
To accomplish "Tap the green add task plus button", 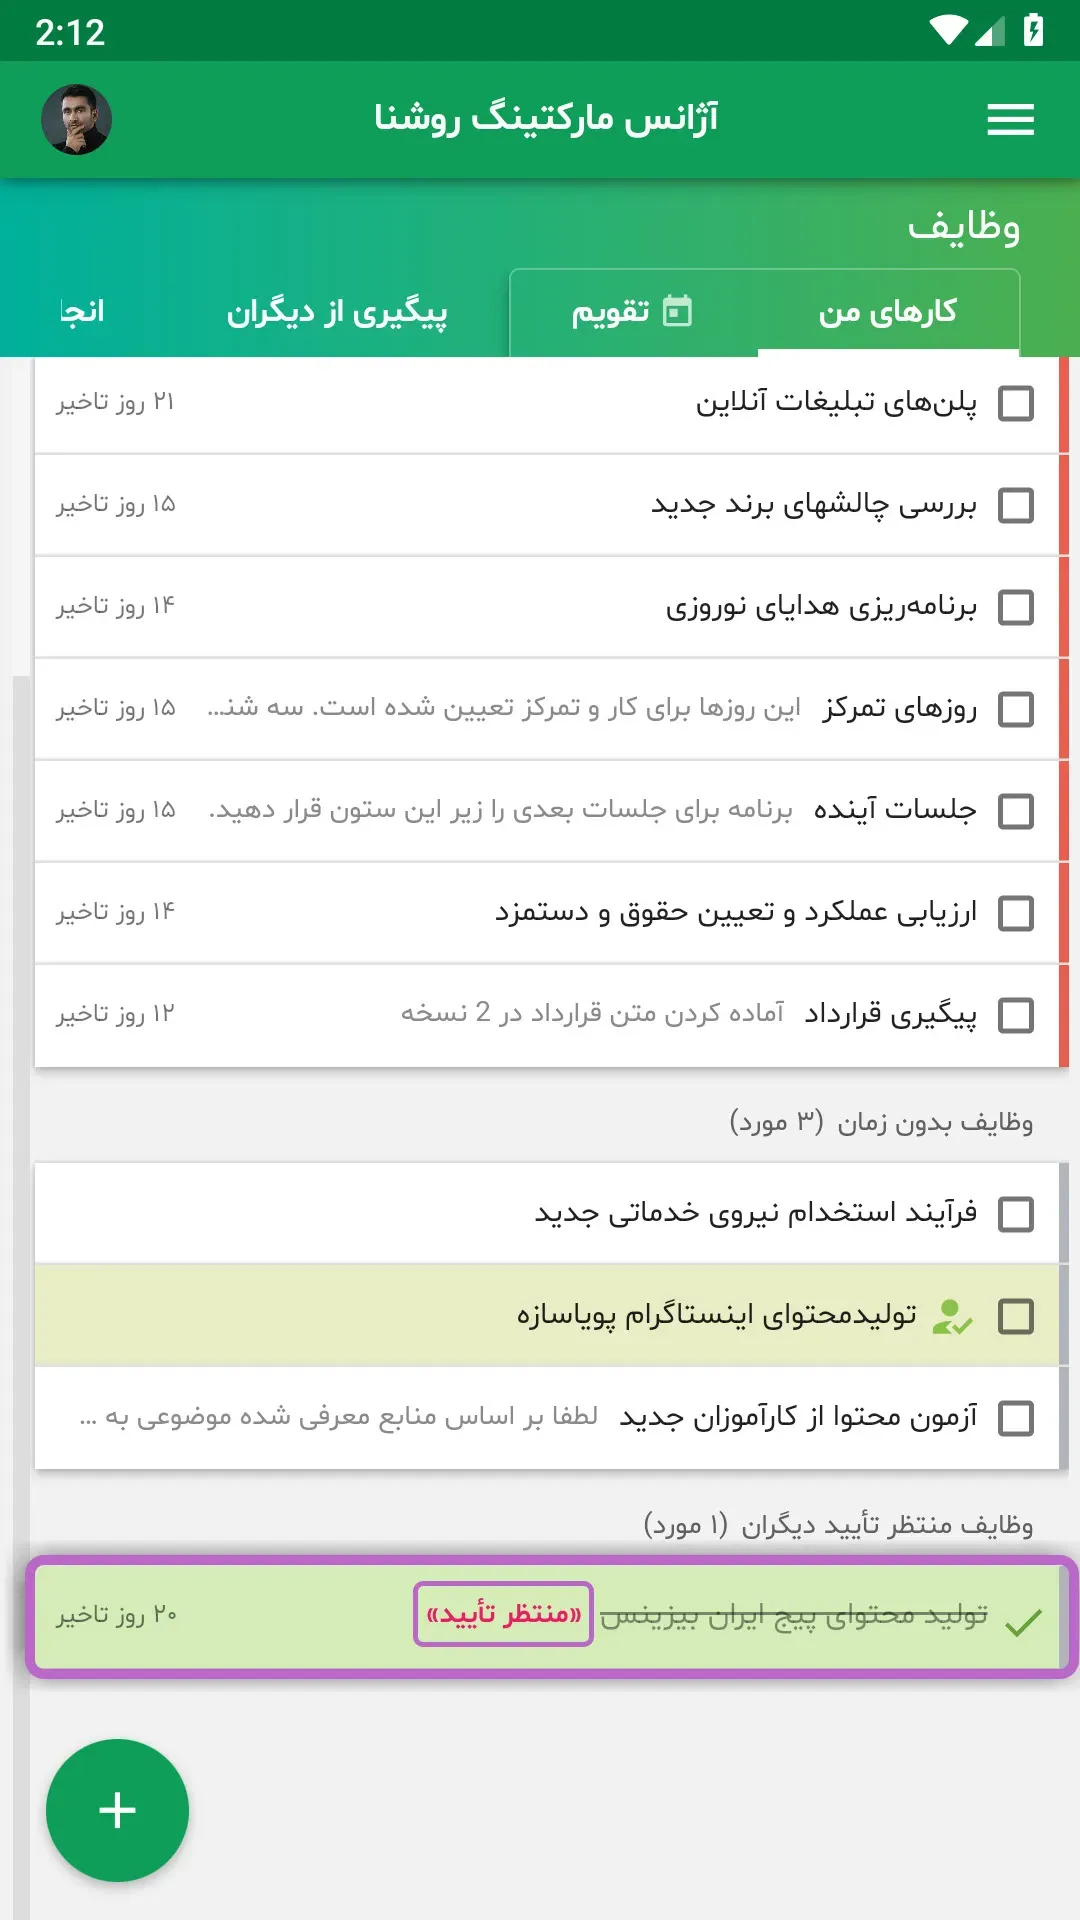I will [117, 1810].
